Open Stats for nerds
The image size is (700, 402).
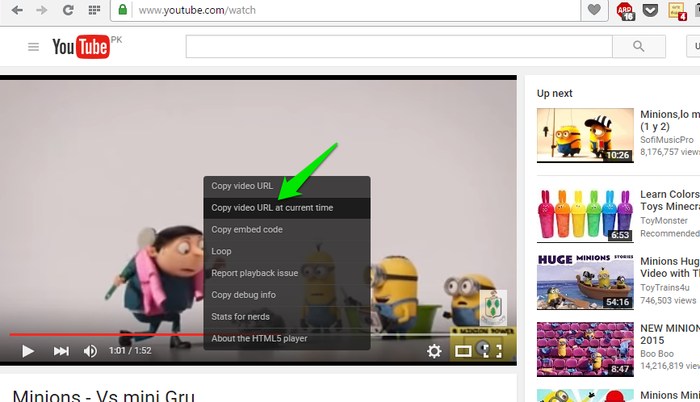287,317
